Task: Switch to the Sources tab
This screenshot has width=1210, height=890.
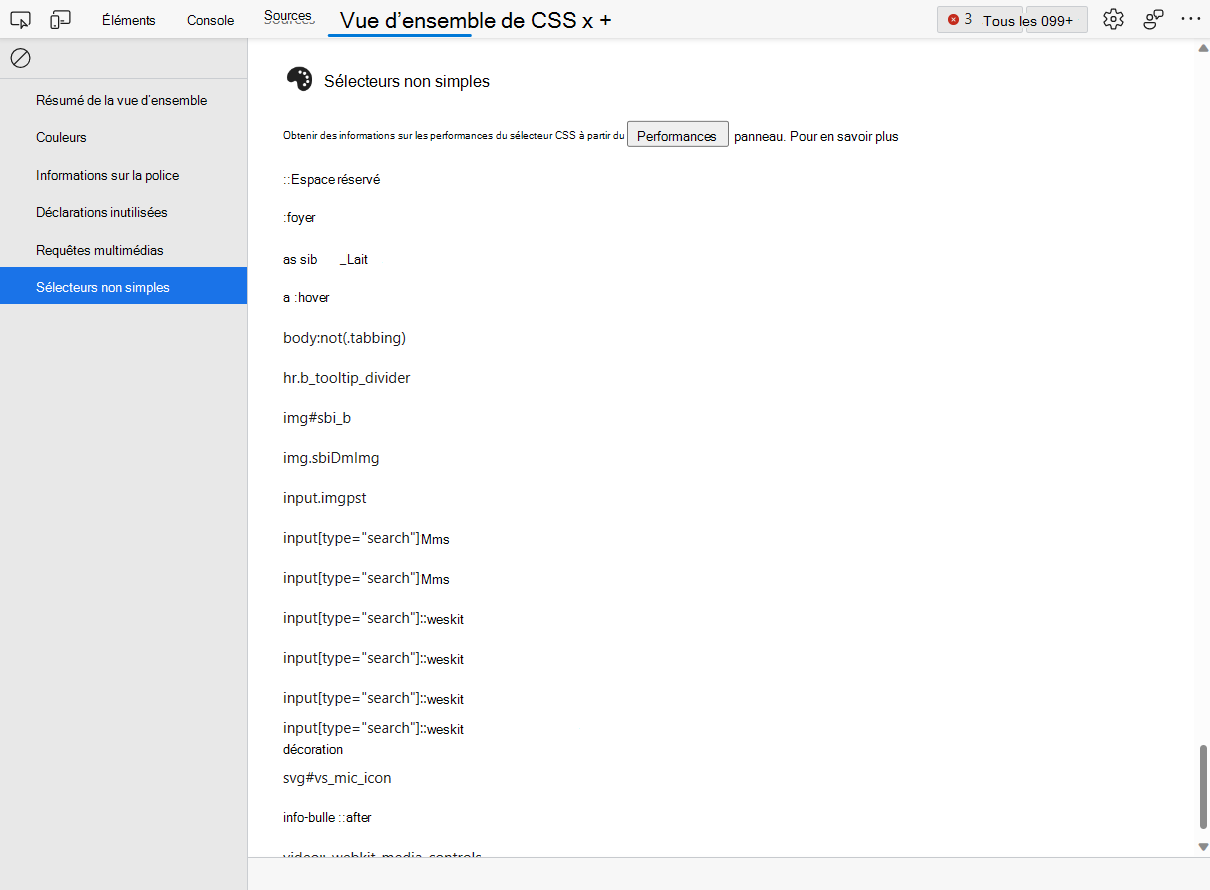Action: pos(288,17)
